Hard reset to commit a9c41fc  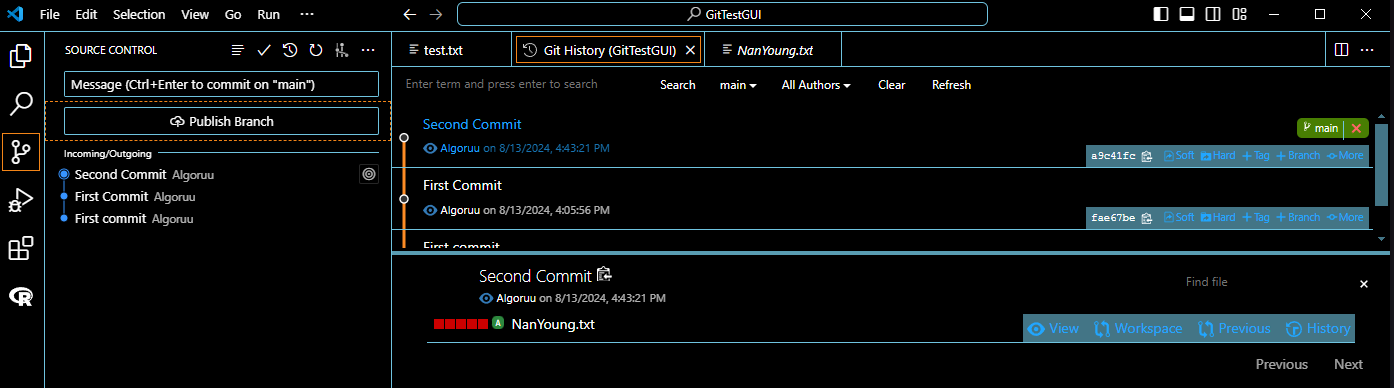click(x=1218, y=156)
